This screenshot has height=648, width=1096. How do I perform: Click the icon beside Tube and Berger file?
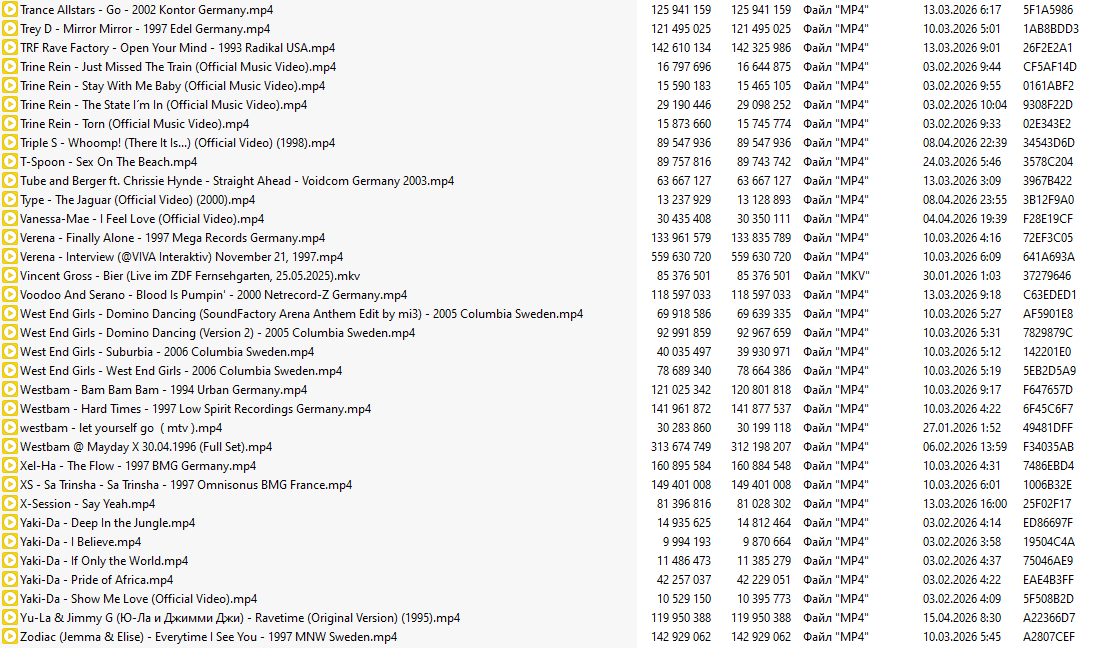[x=10, y=180]
